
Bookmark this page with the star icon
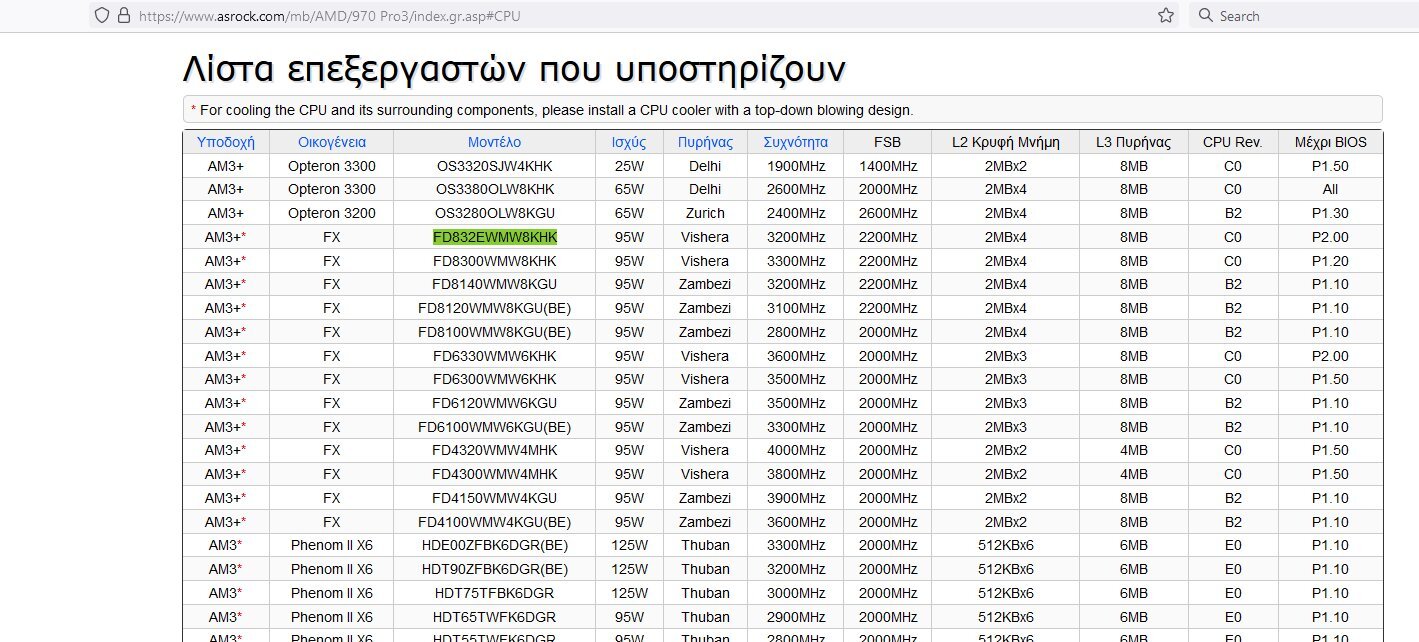click(x=1165, y=16)
